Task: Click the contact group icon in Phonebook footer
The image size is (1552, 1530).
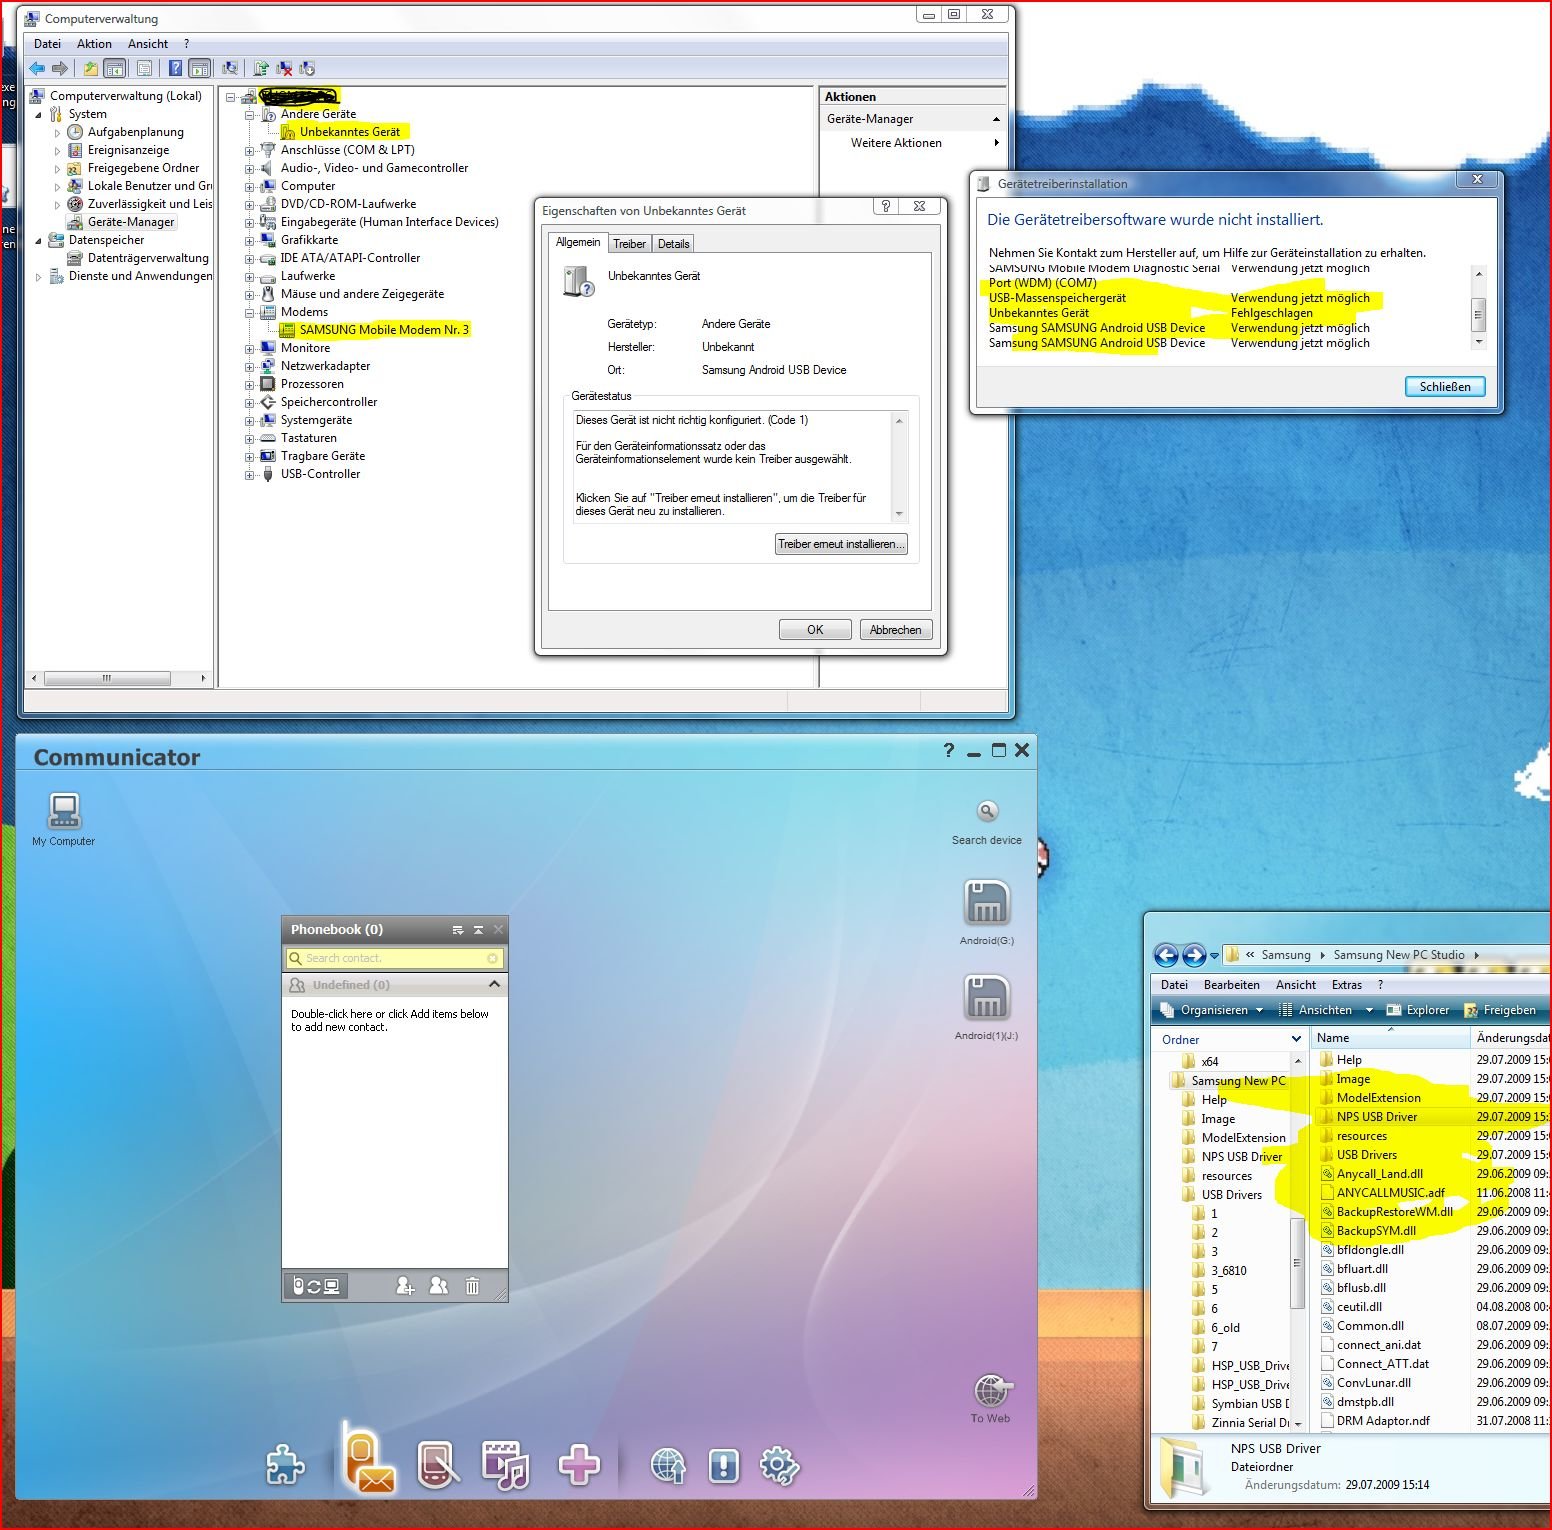Action: coord(438,1286)
